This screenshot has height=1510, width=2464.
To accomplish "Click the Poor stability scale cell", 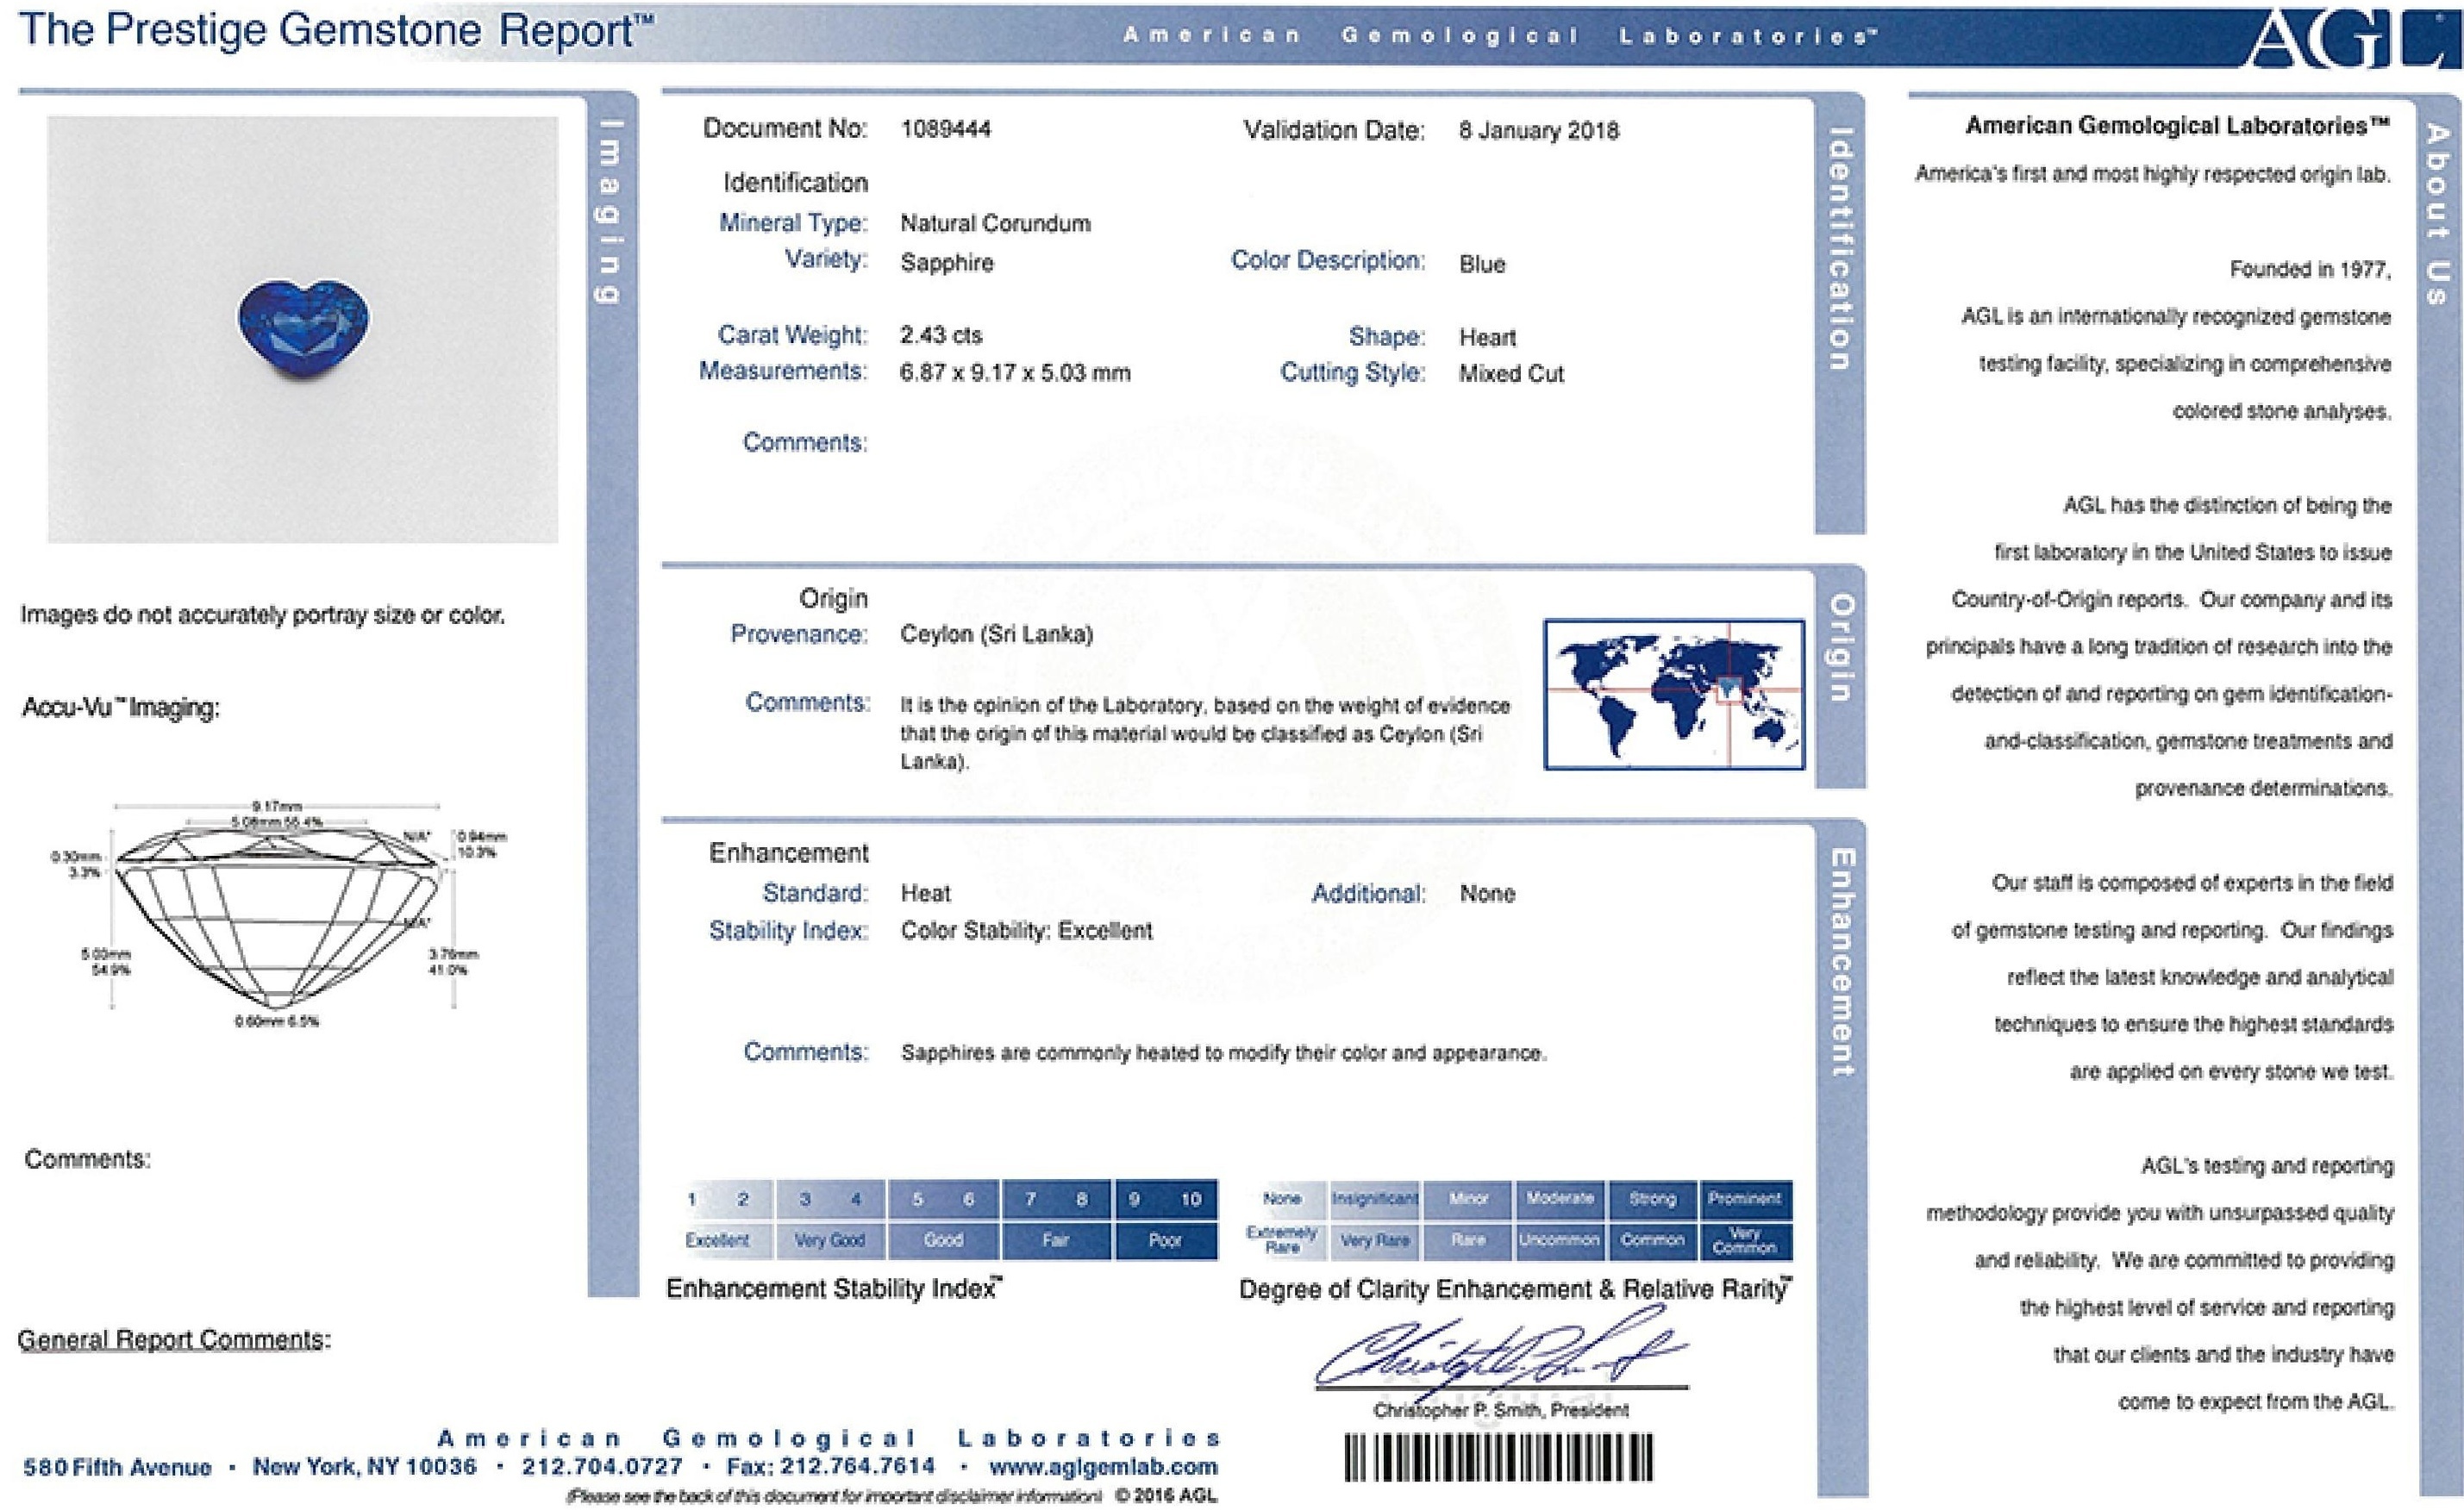I will click(x=1164, y=1240).
